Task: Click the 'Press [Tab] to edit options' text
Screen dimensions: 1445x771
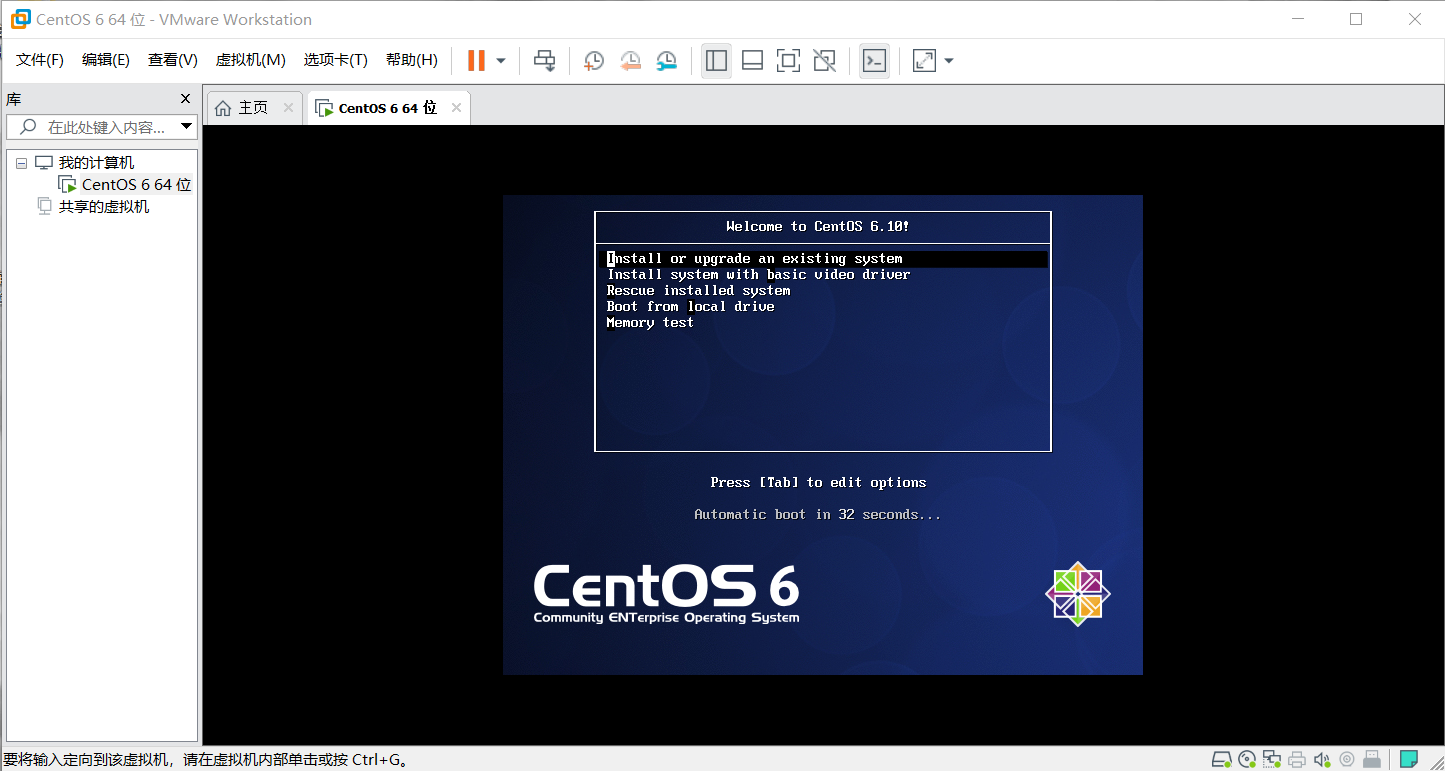Action: [818, 483]
